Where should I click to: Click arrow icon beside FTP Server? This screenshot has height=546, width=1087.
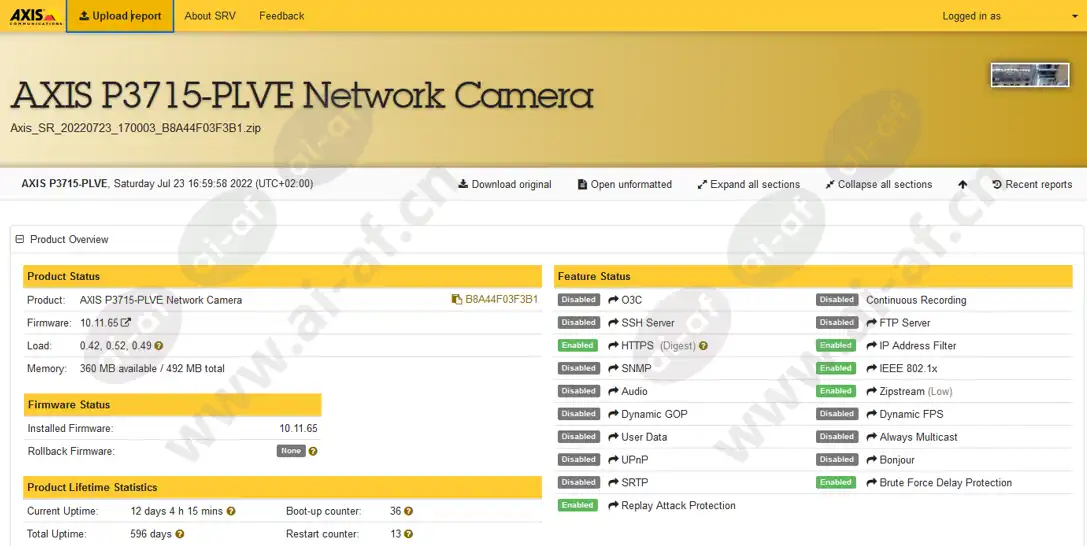pyautogui.click(x=871, y=322)
